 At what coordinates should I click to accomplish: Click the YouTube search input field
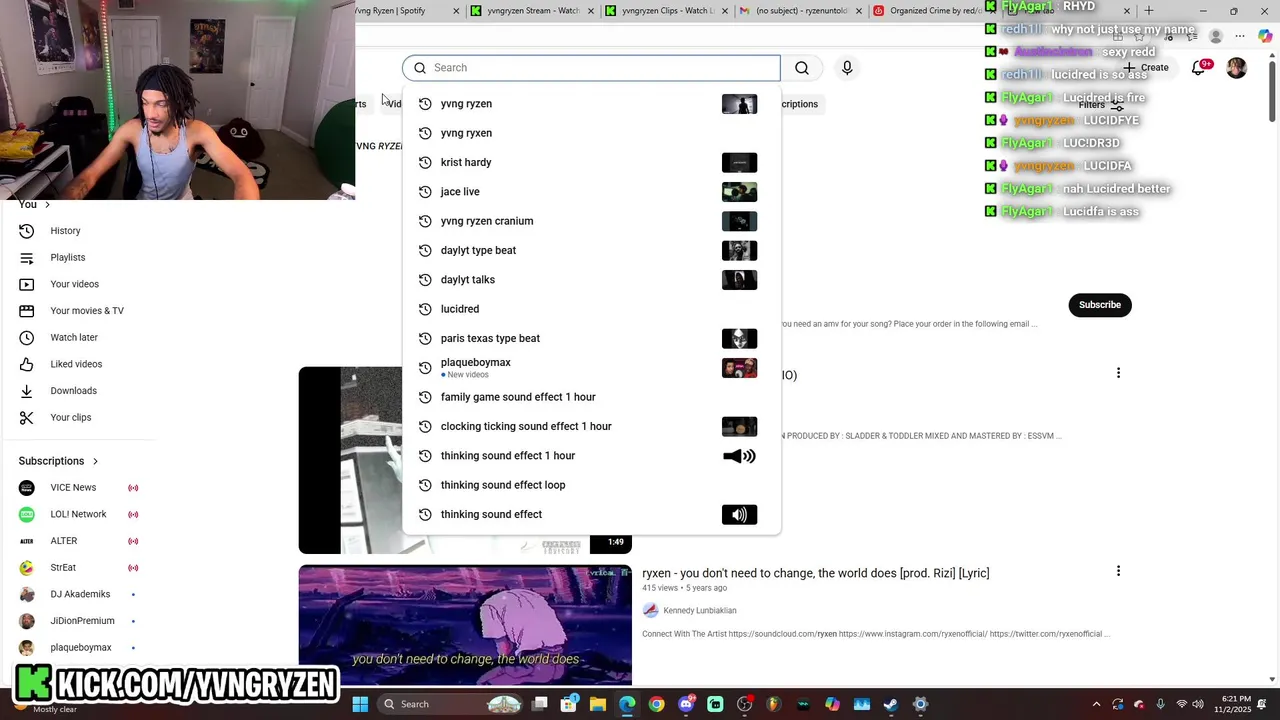tap(591, 68)
